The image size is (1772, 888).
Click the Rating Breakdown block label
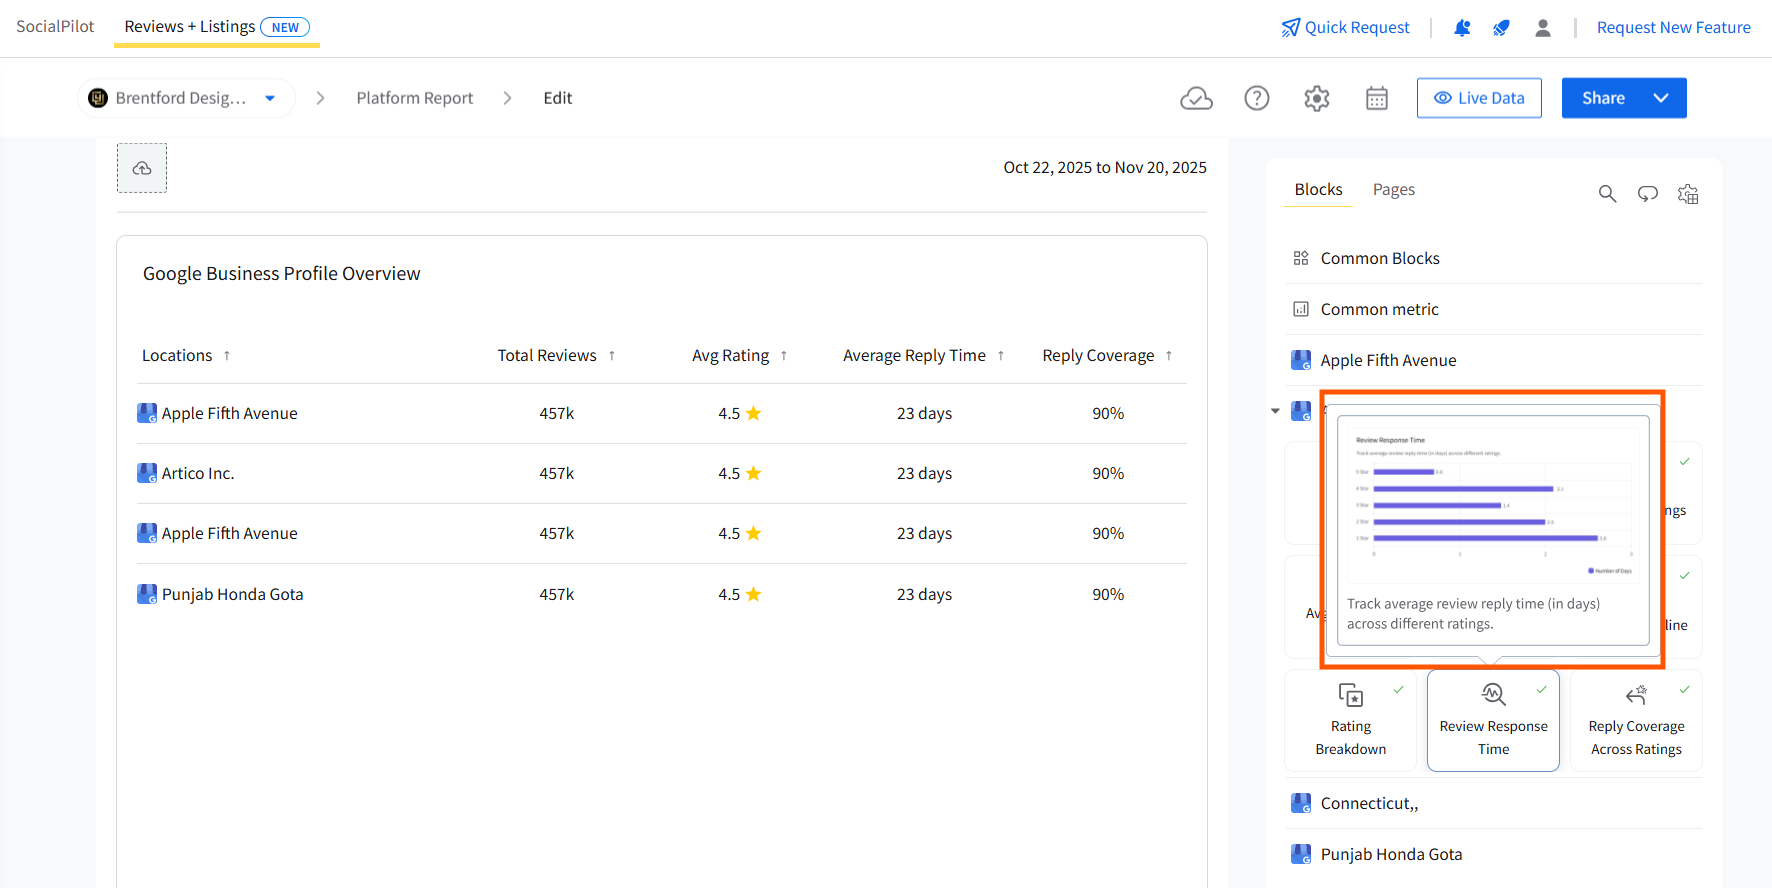(x=1351, y=738)
